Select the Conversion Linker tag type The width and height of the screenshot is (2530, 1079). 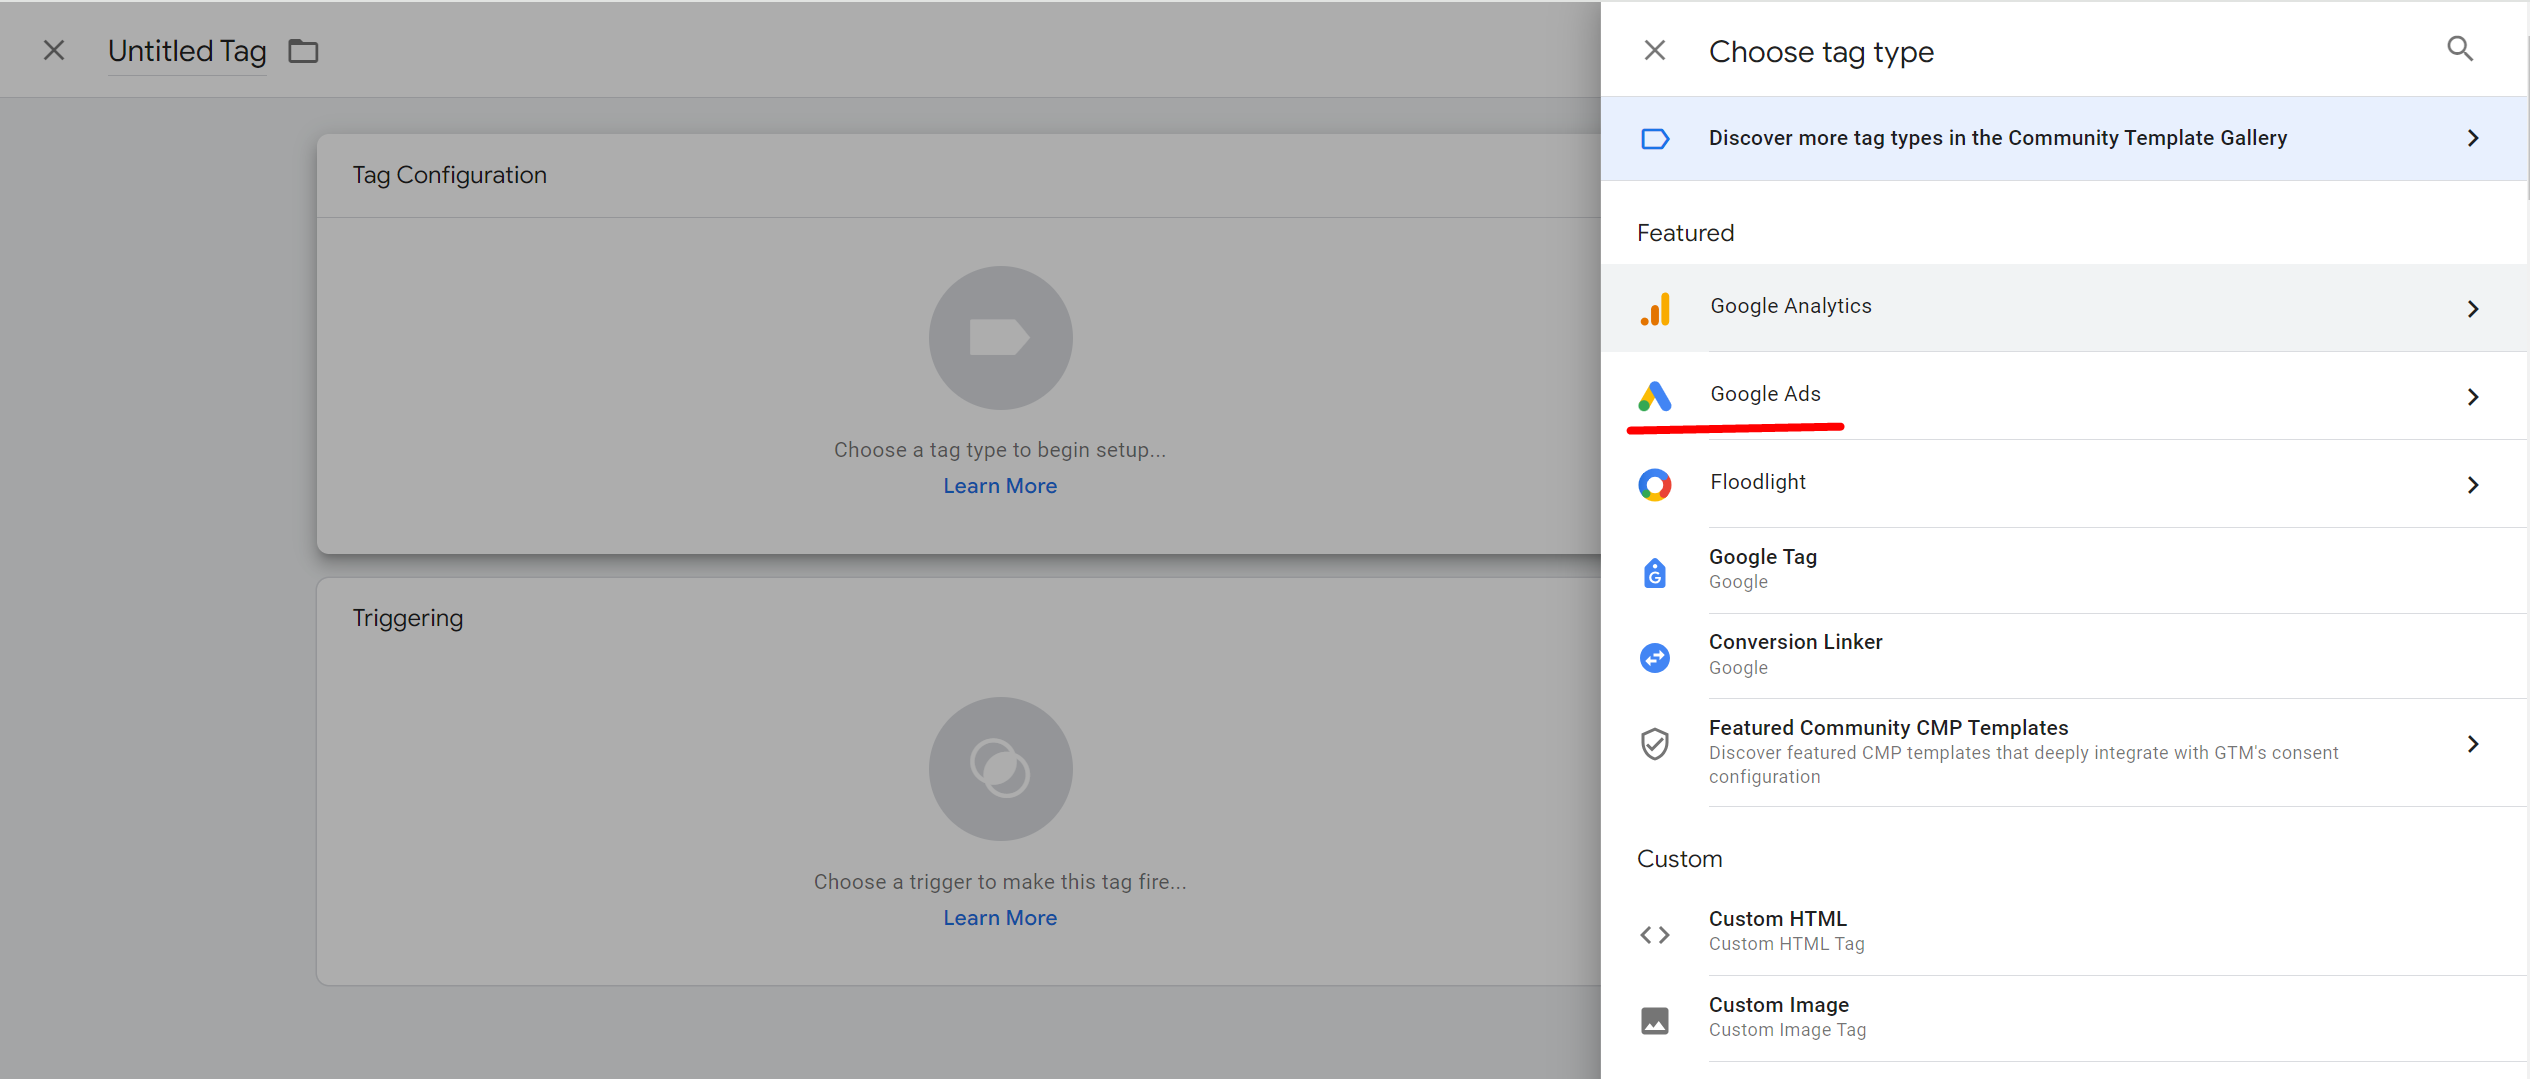pos(1795,654)
